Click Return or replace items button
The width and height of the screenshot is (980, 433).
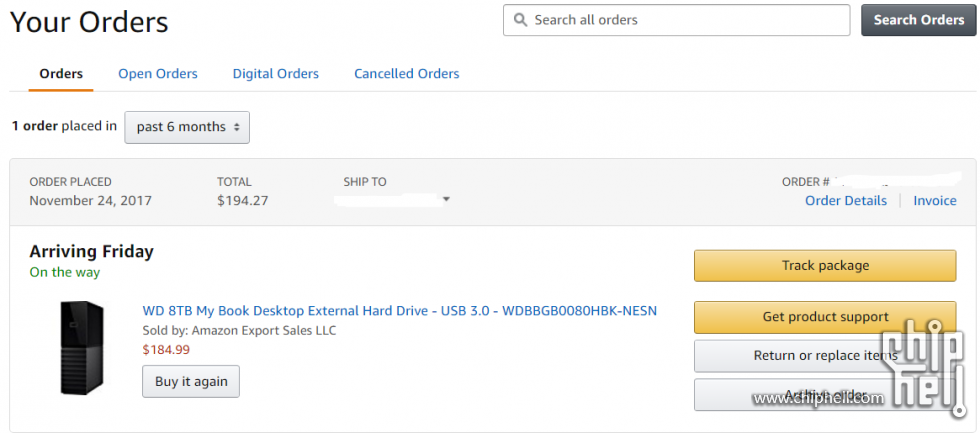tap(825, 356)
